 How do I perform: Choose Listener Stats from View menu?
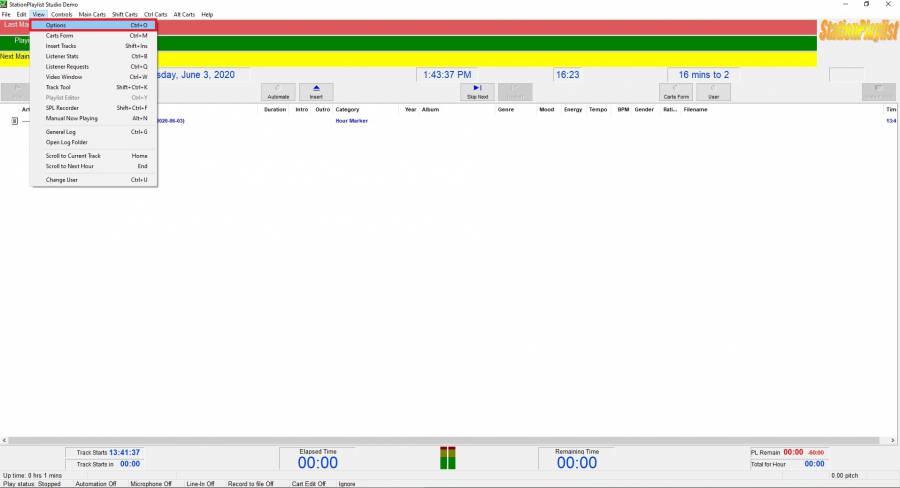(62, 56)
